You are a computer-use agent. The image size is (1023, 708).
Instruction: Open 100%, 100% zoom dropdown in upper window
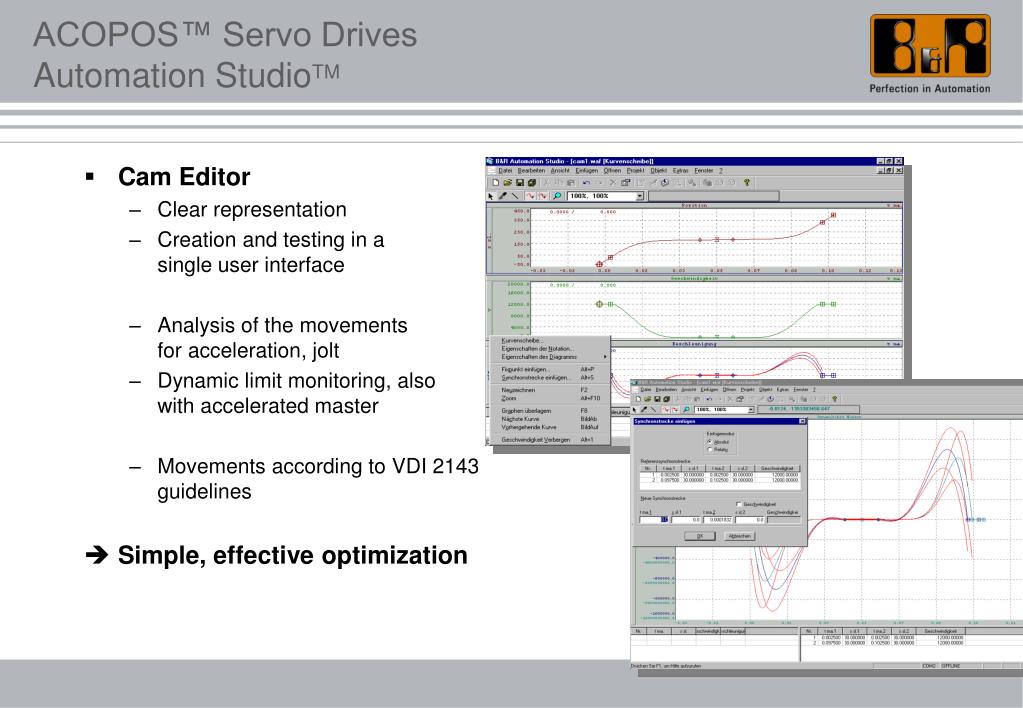point(640,196)
